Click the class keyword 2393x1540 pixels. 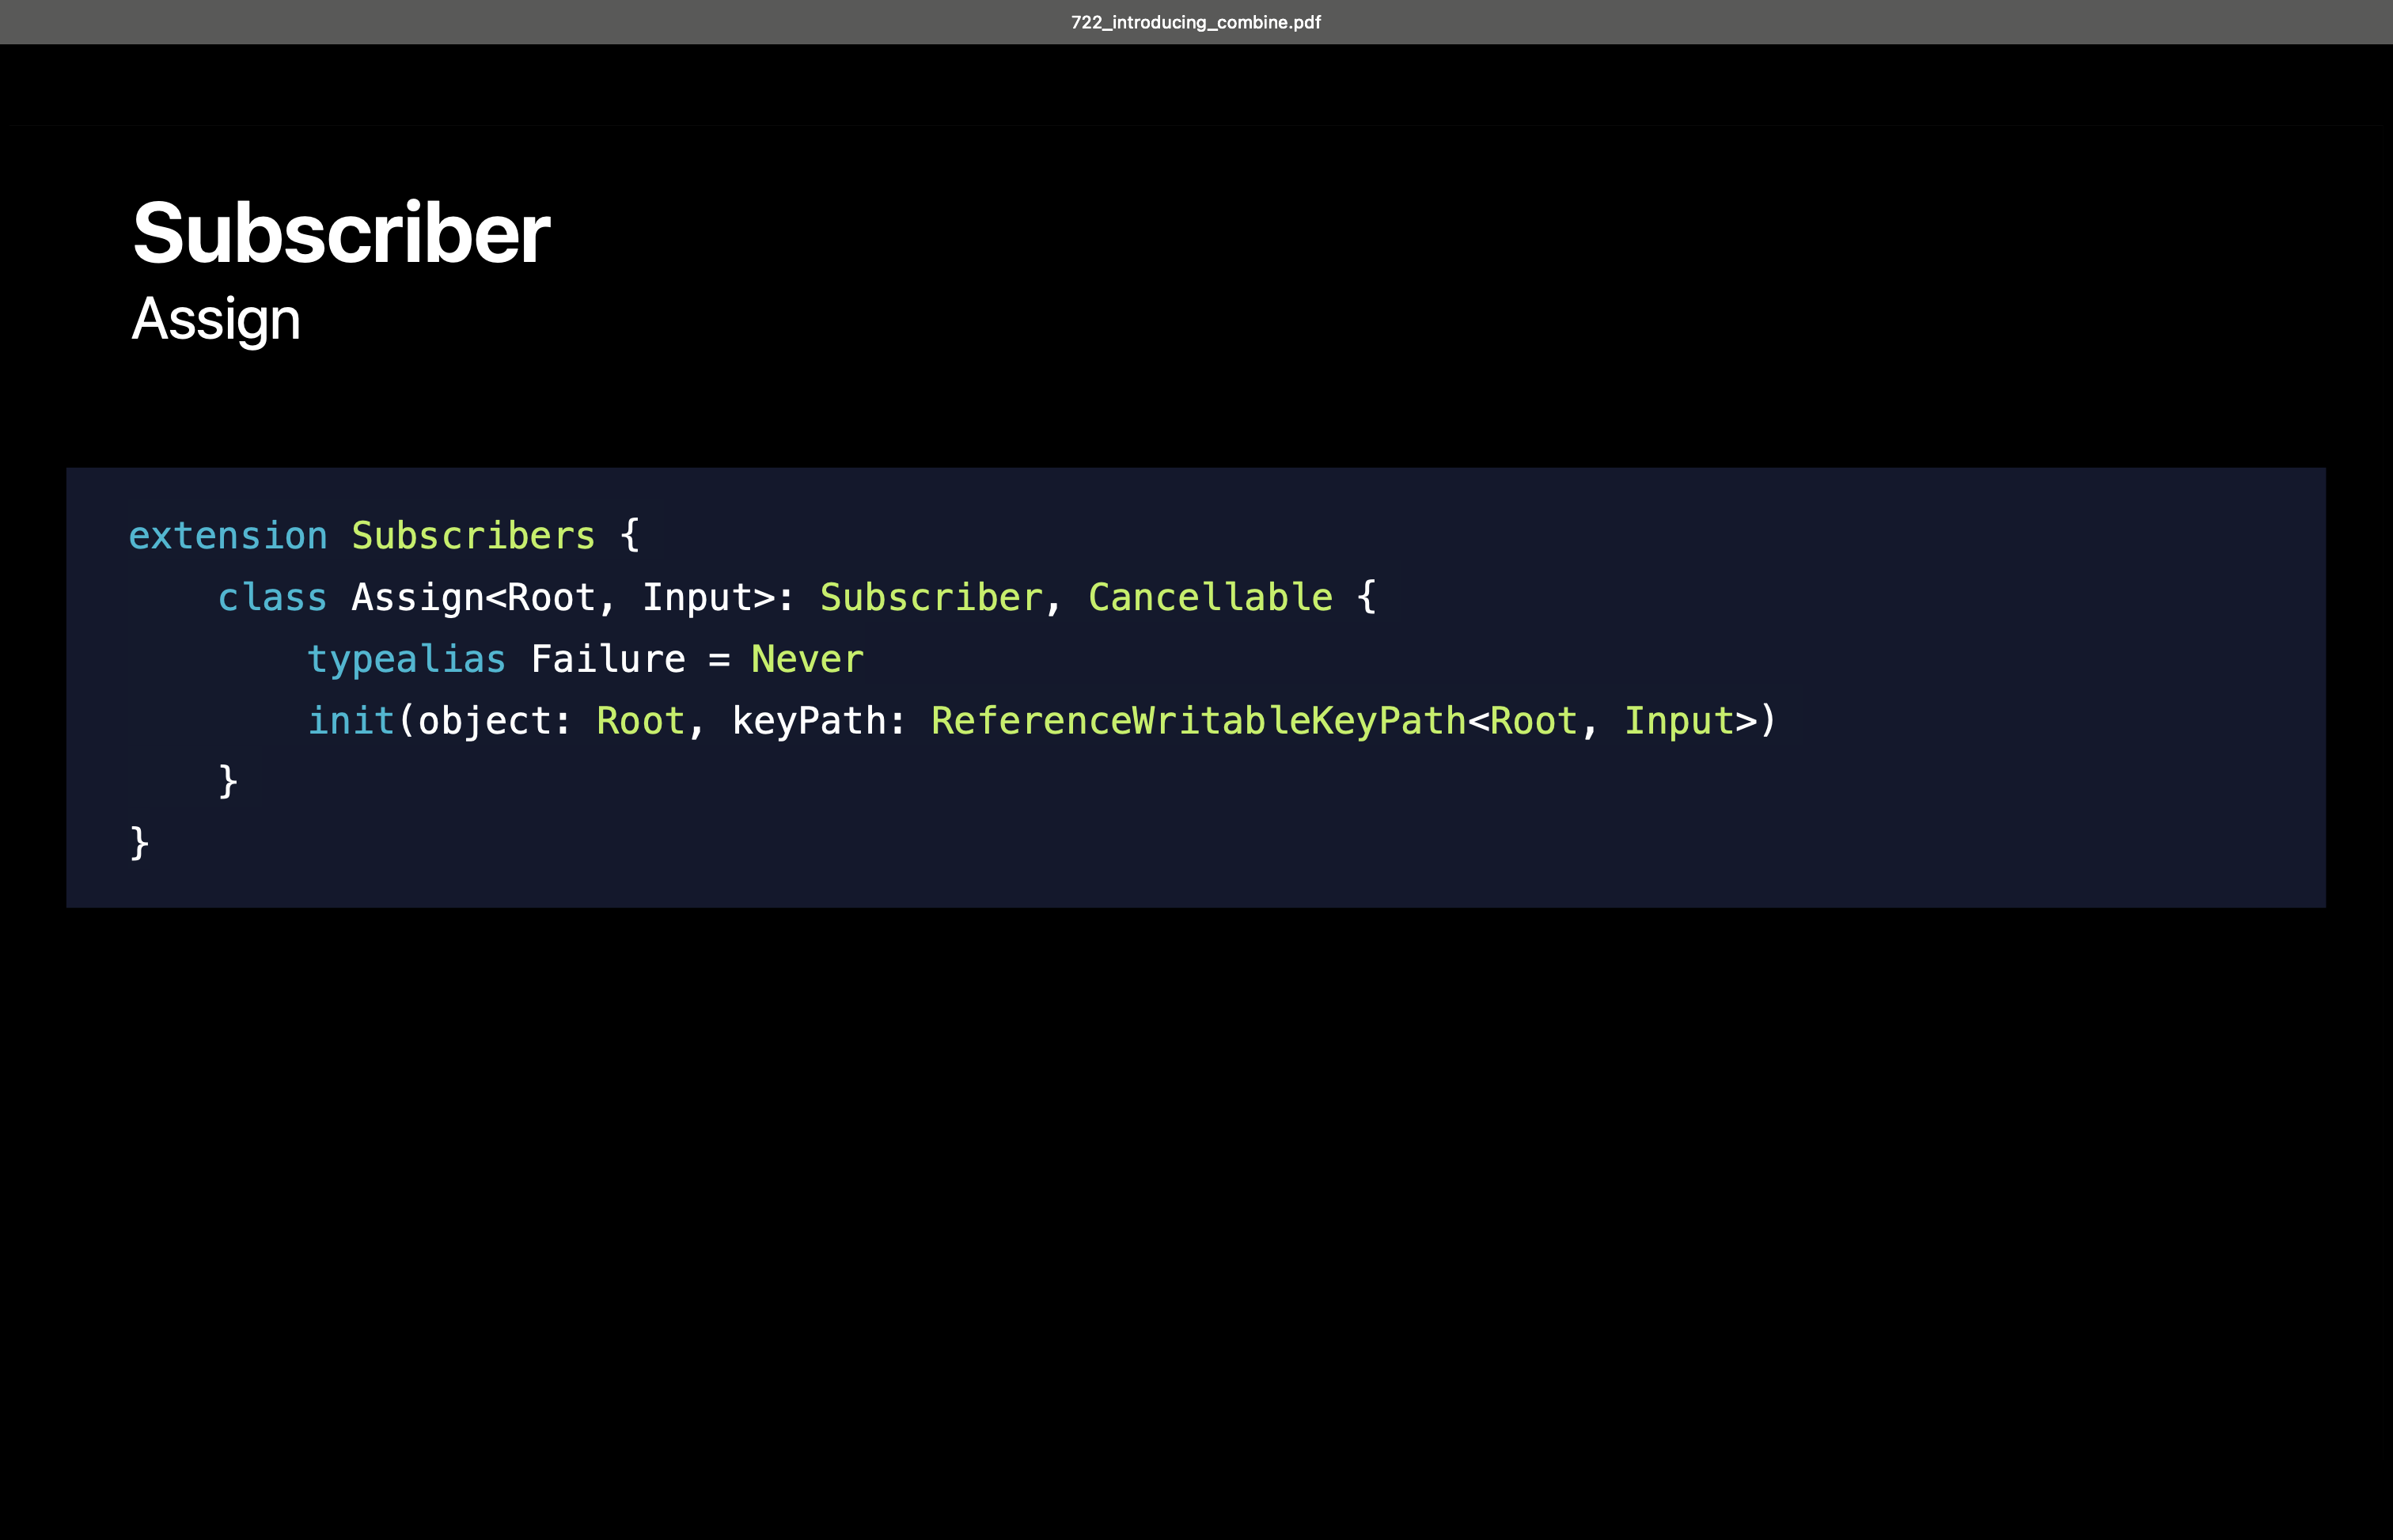click(272, 598)
